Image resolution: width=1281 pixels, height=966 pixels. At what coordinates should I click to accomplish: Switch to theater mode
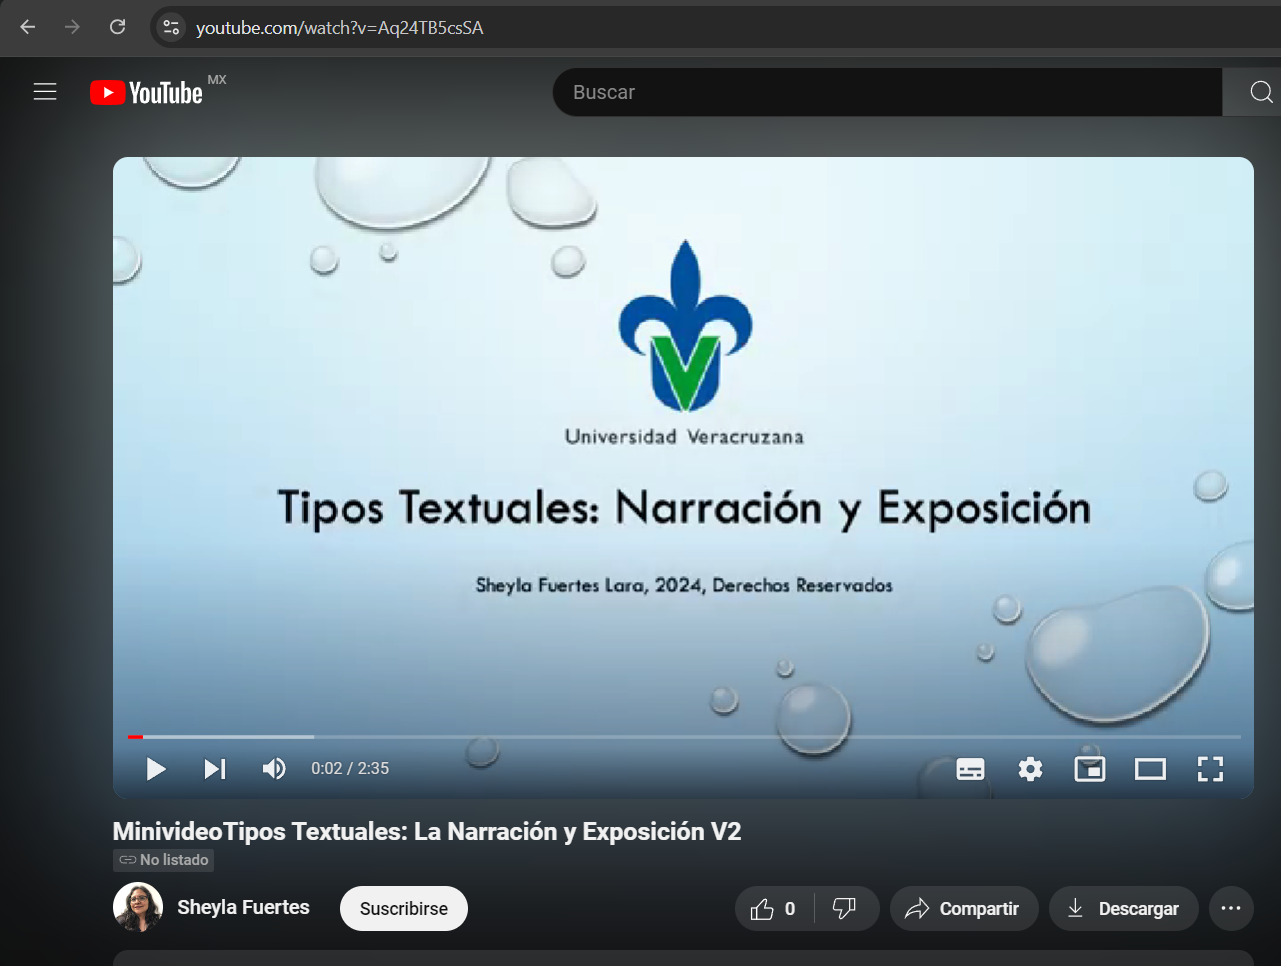1150,769
